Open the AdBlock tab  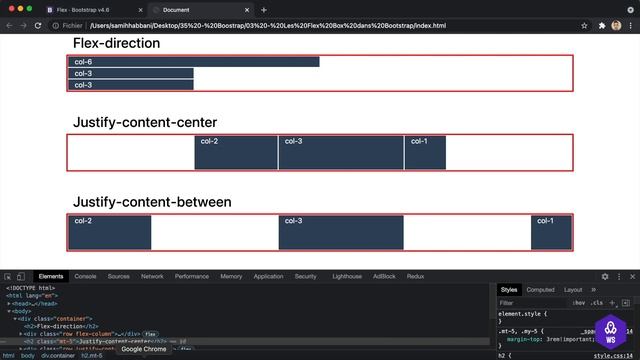point(384,276)
